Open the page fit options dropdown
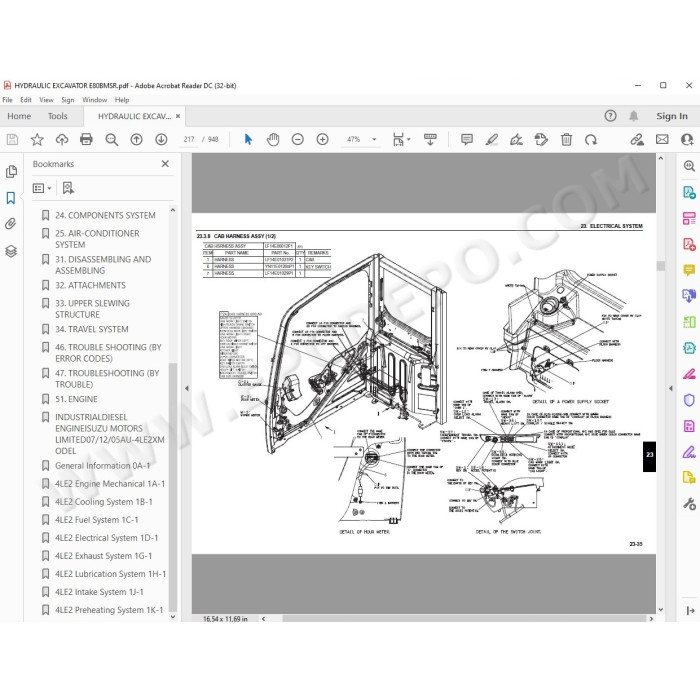The height and width of the screenshot is (700, 700). [401, 140]
